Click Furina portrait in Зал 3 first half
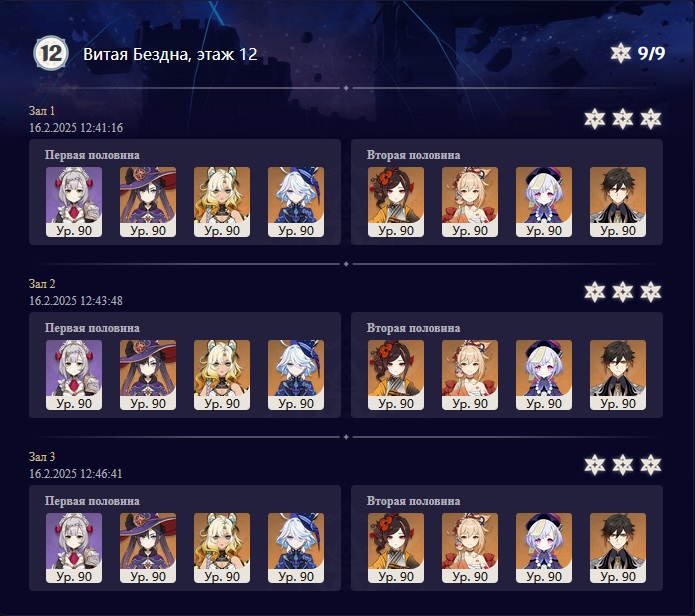The height and width of the screenshot is (616, 695). point(296,548)
